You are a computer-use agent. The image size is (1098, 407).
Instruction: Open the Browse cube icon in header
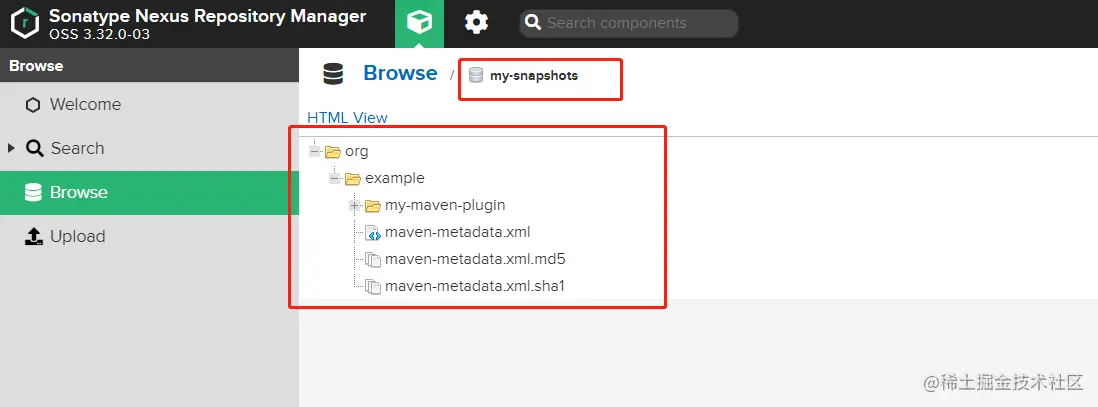coord(419,23)
